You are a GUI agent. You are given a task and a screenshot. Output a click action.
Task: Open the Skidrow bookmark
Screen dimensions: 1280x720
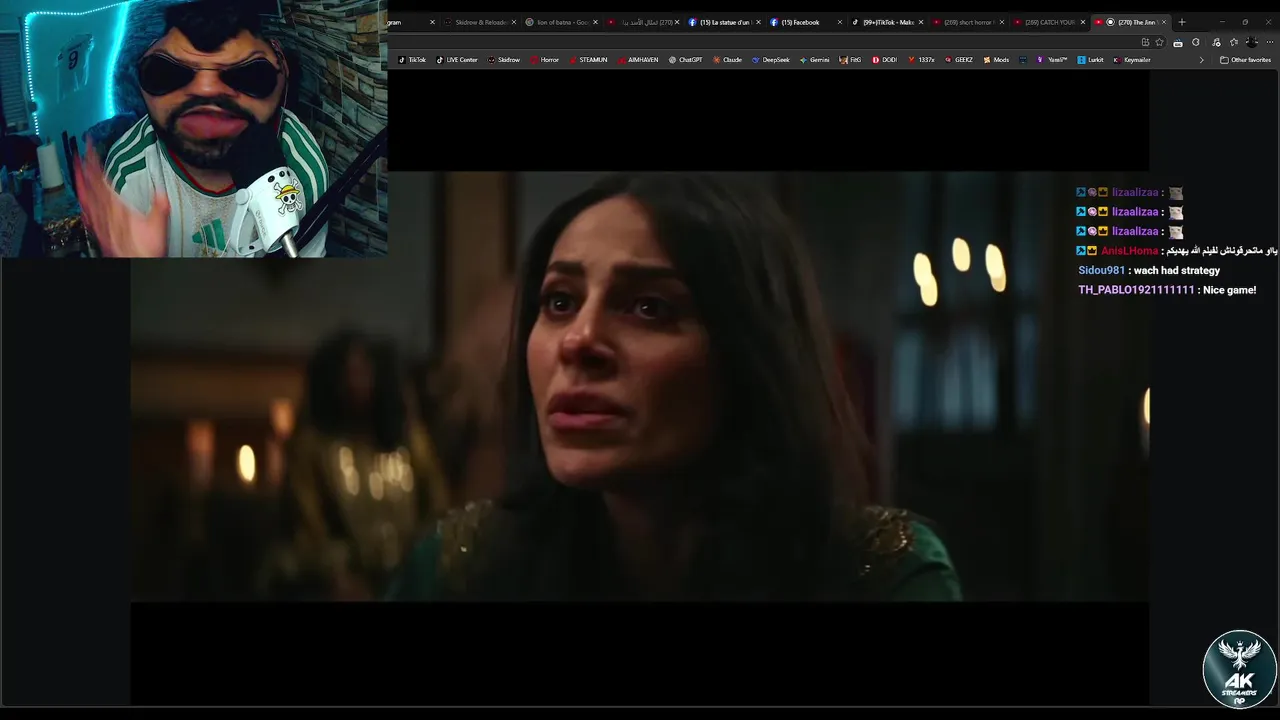click(x=504, y=60)
